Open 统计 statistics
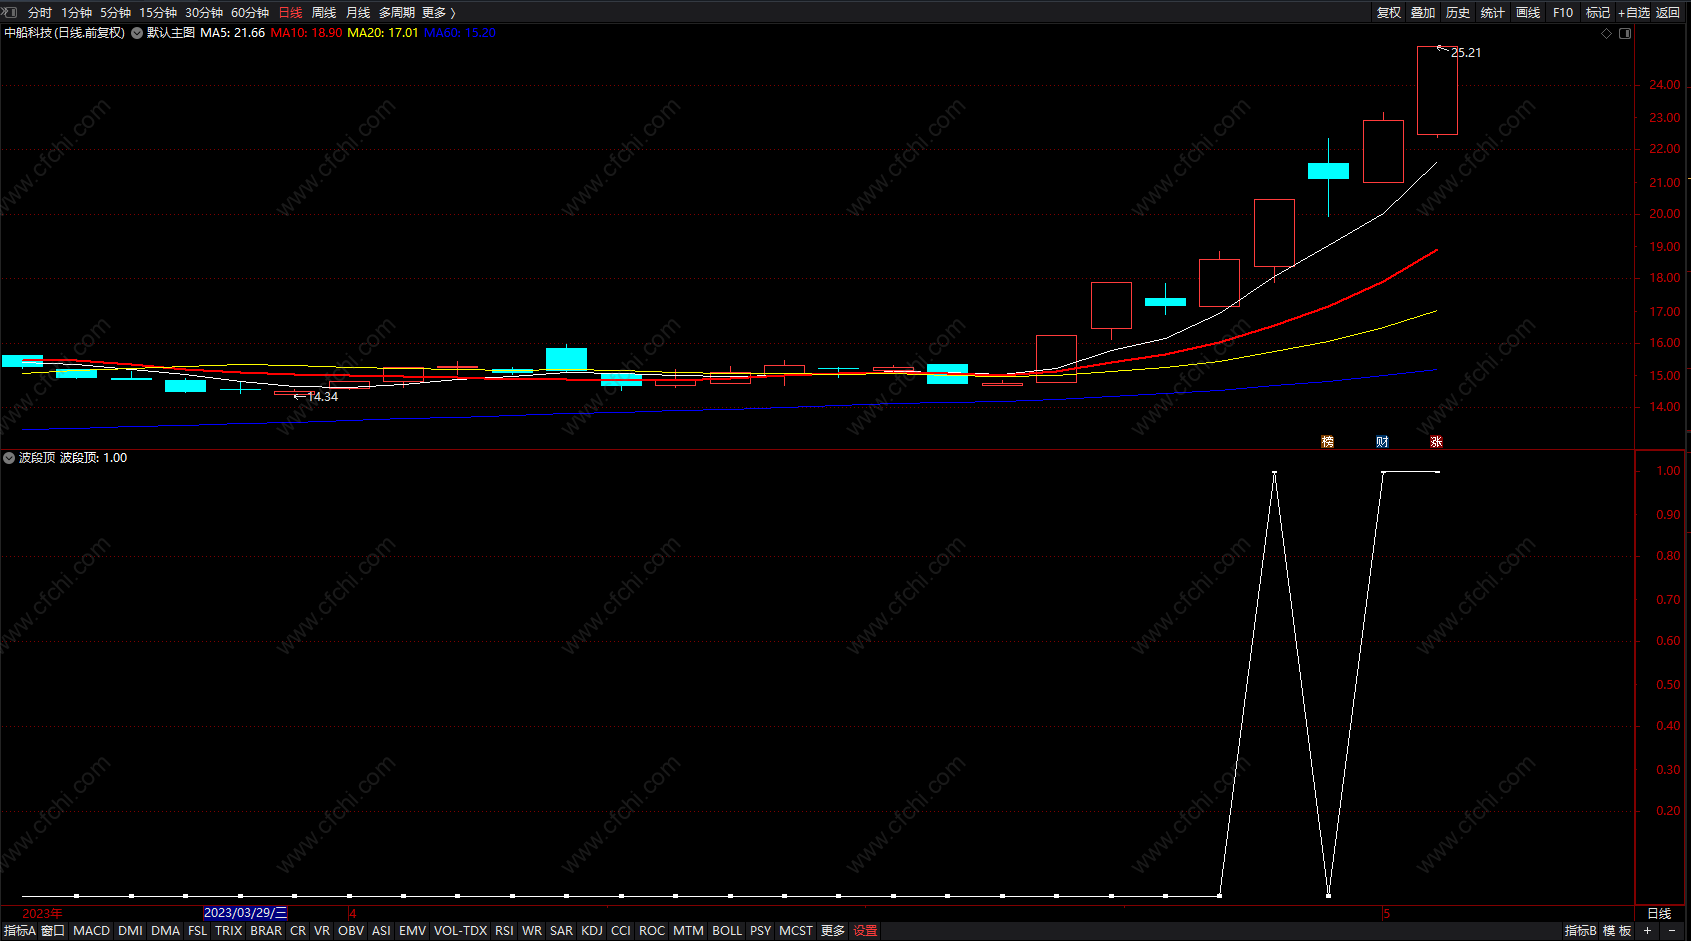Image resolution: width=1691 pixels, height=941 pixels. tap(1493, 13)
